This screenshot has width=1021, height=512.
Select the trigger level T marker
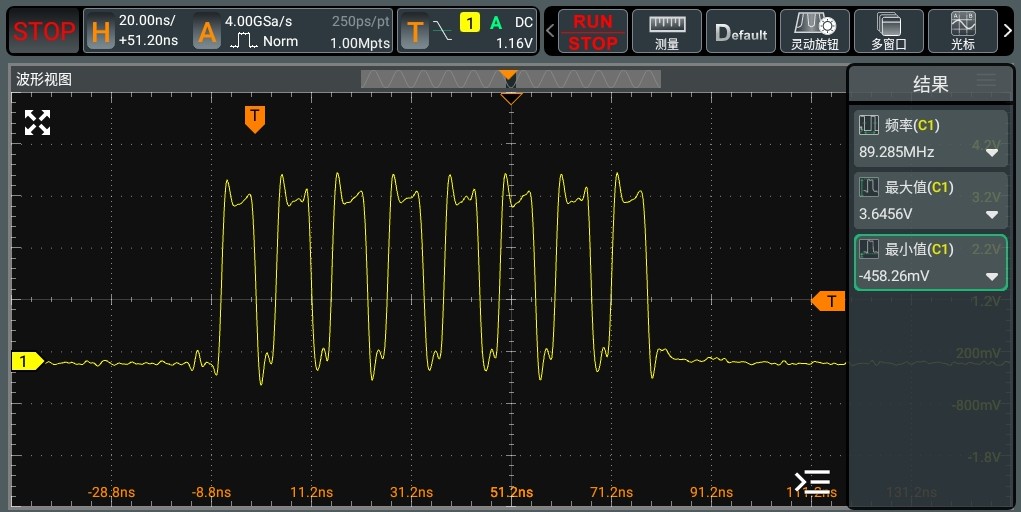tap(828, 301)
